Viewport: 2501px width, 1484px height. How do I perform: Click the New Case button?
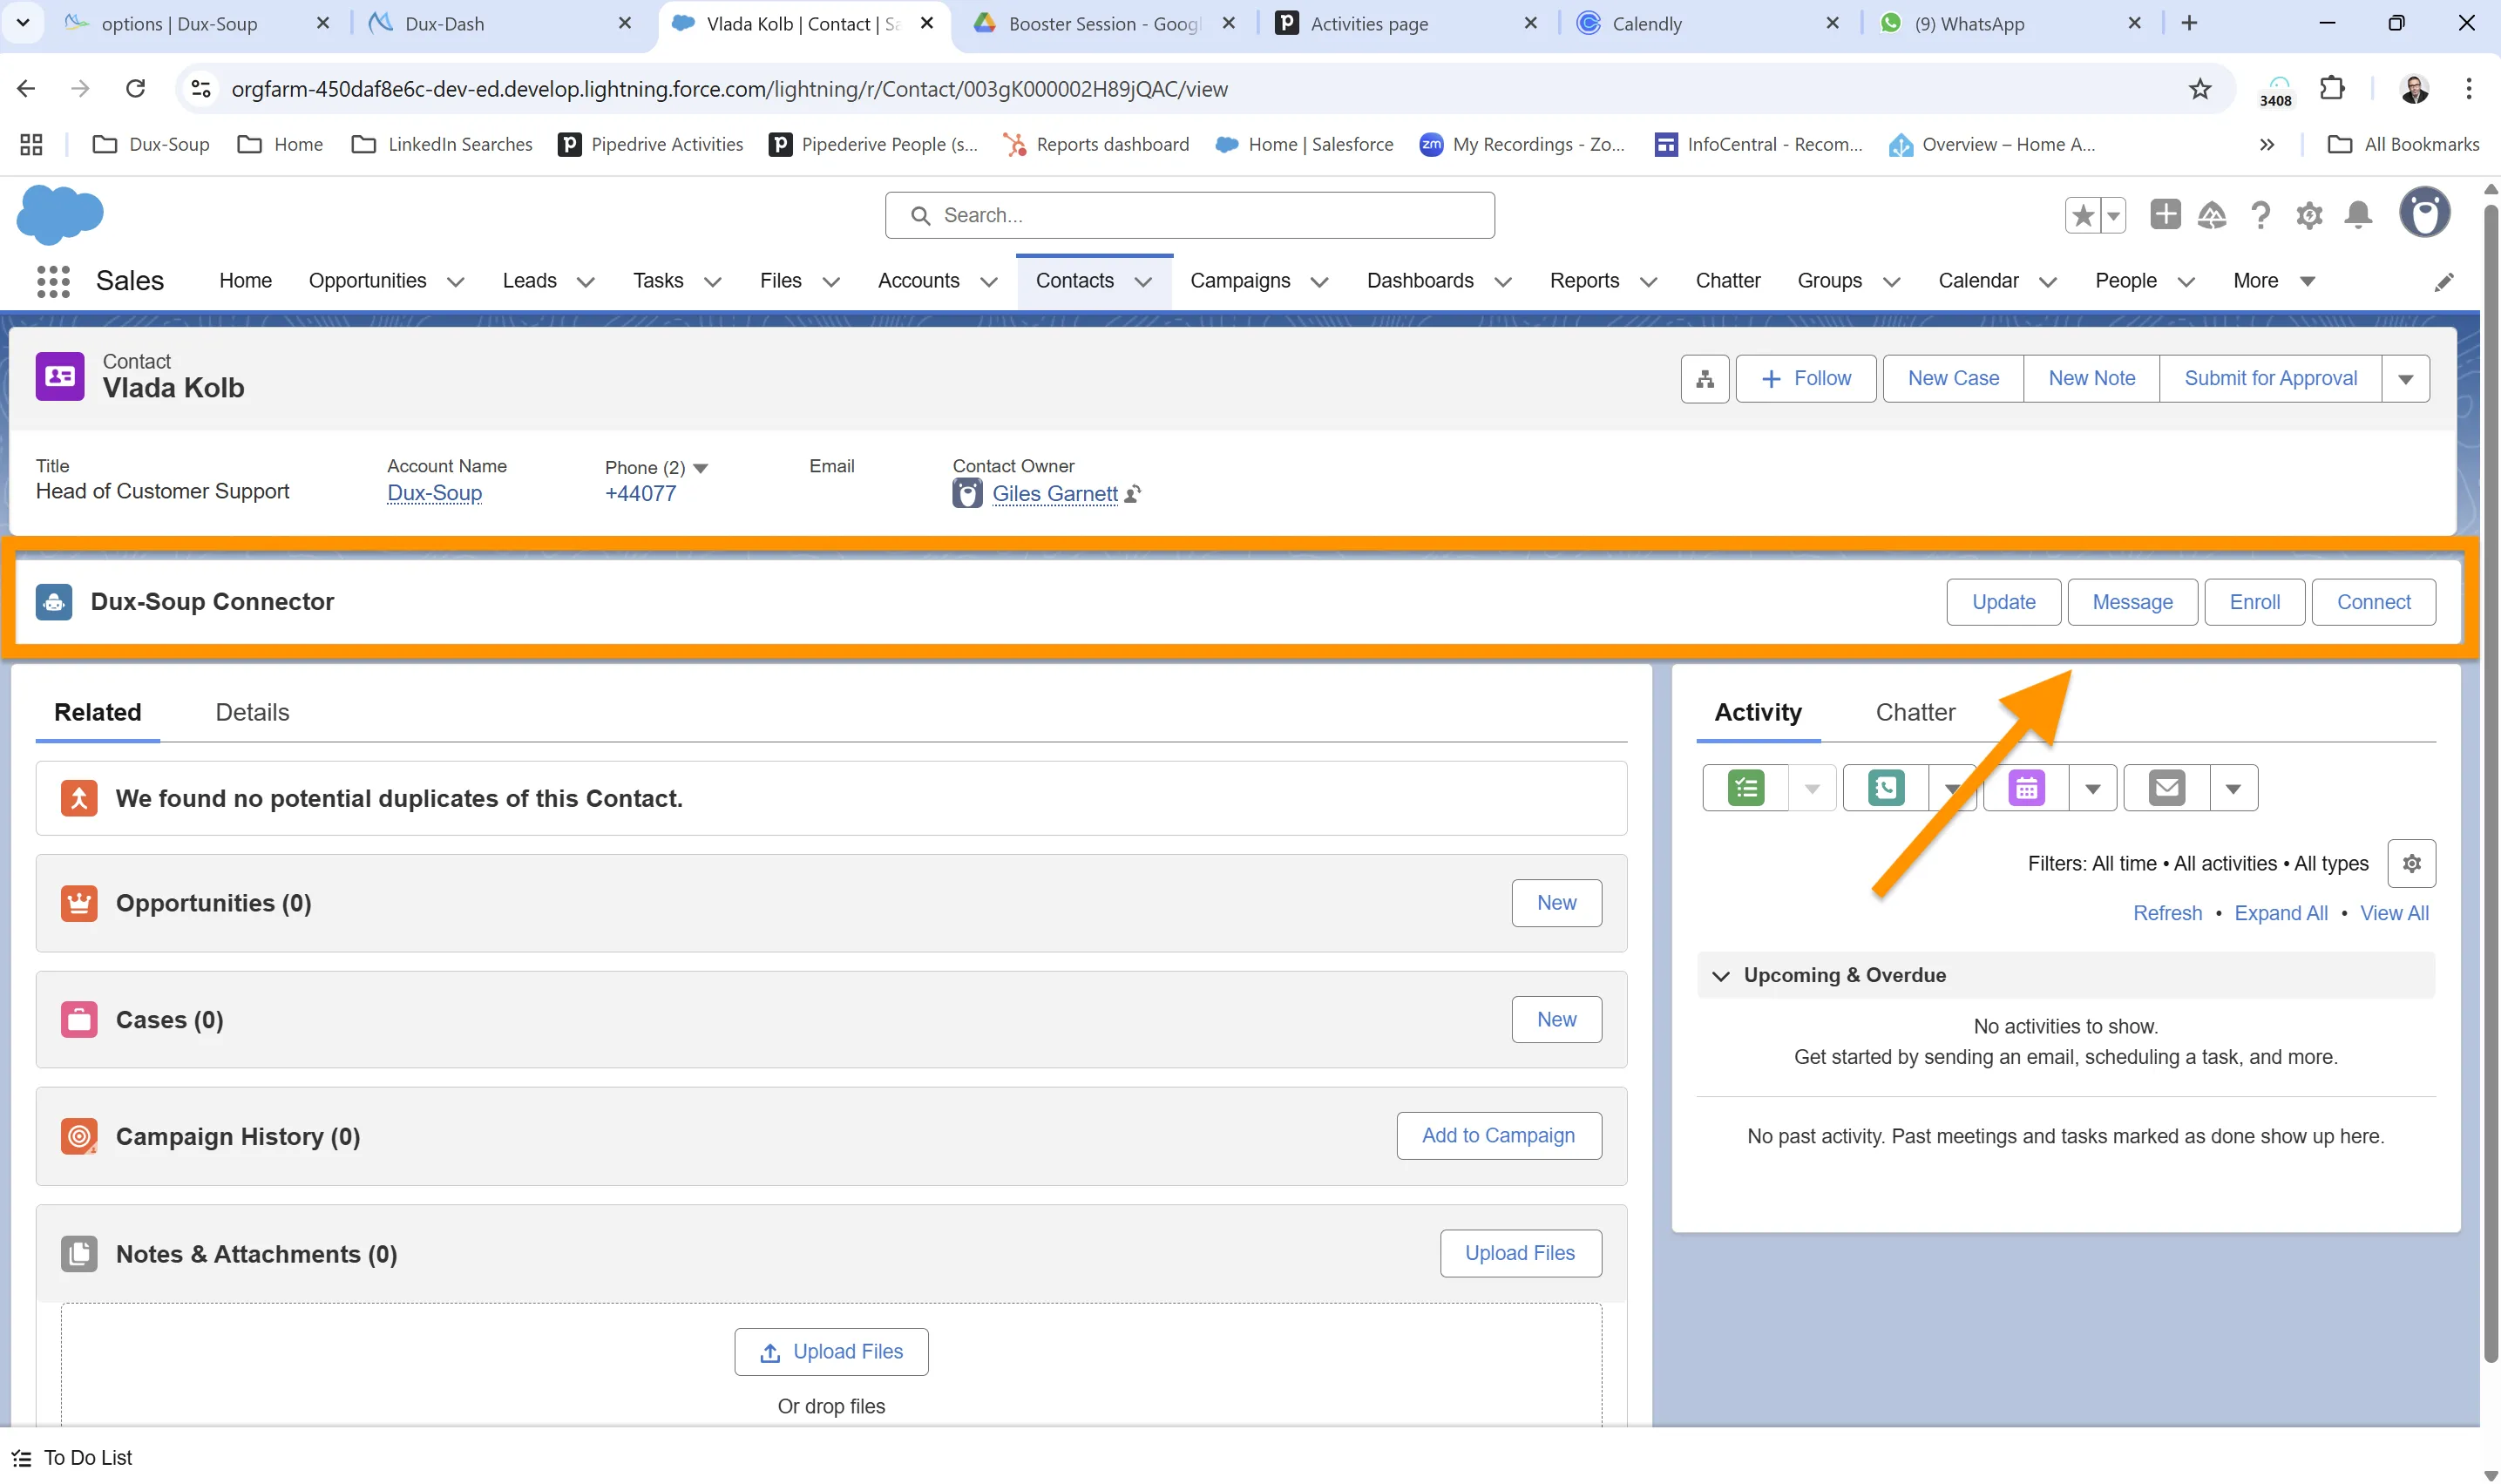point(1952,379)
